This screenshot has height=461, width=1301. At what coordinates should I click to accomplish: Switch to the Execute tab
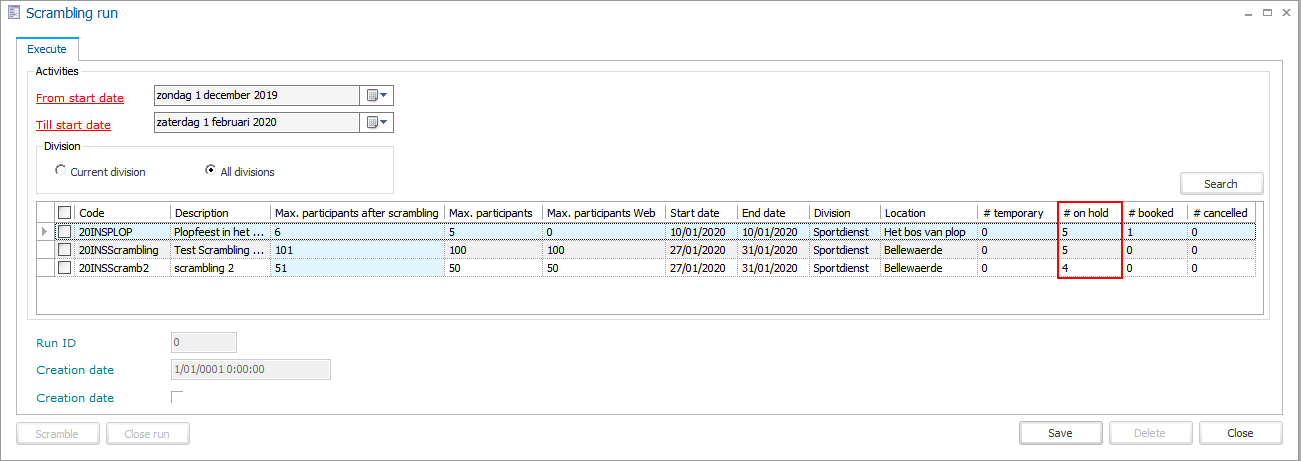tap(47, 49)
